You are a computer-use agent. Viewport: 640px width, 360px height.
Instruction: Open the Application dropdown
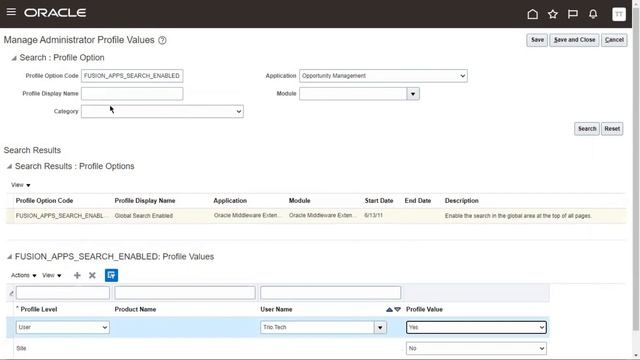[x=383, y=76]
